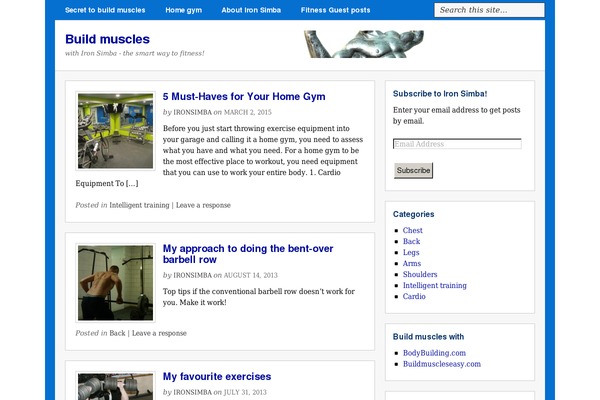Open 'My approach to doing the bent-over barbell row'
The image size is (600, 400).
coord(248,254)
